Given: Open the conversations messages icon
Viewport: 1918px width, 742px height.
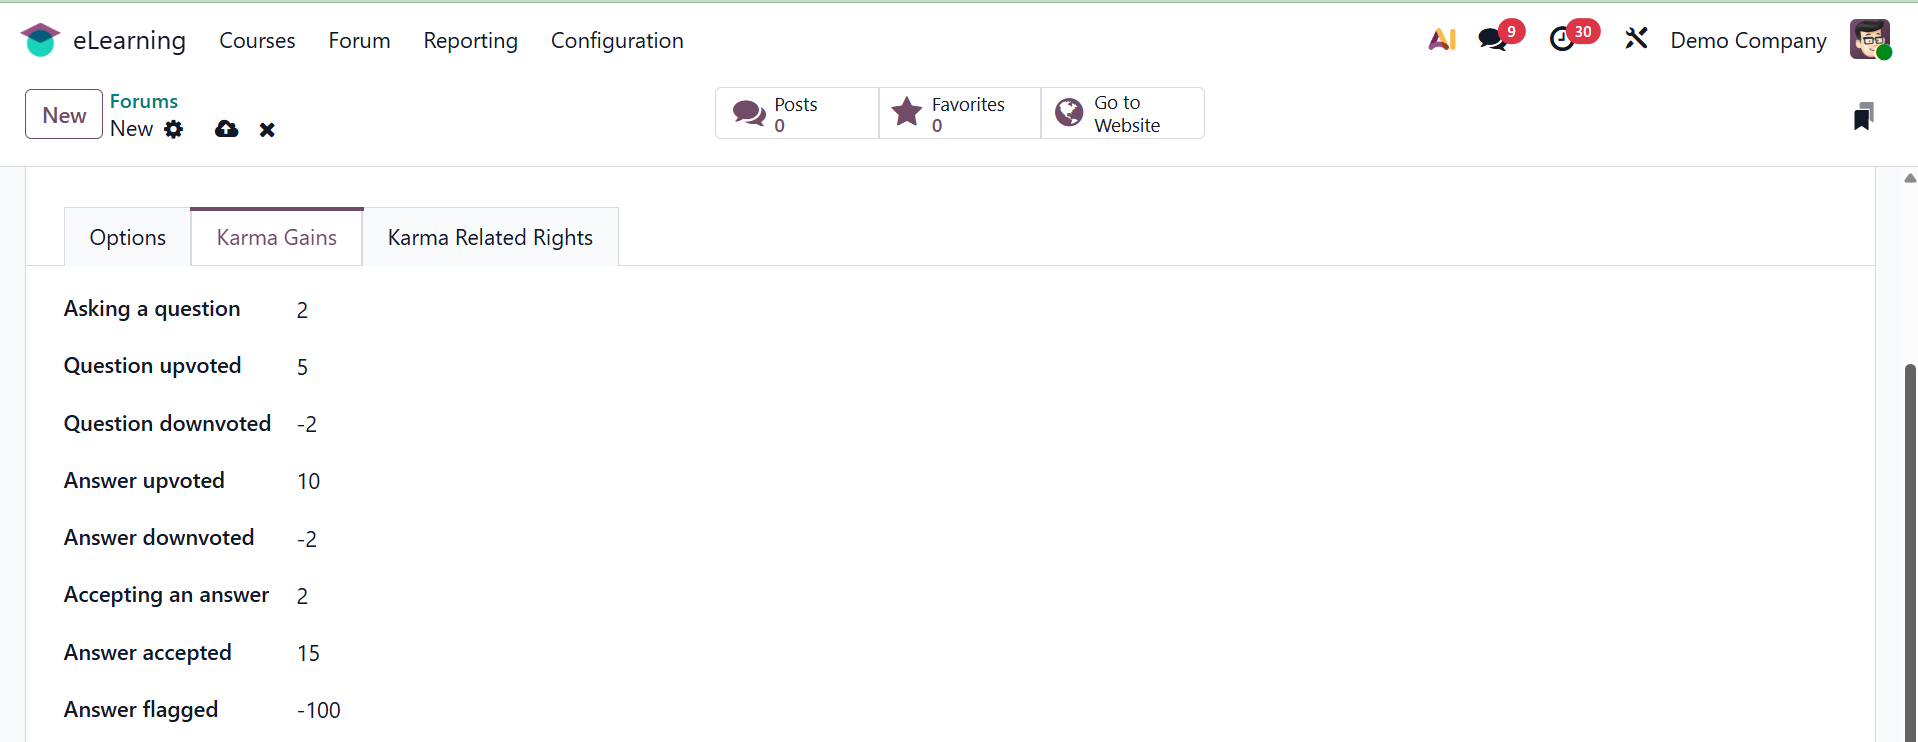Looking at the screenshot, I should (1492, 40).
